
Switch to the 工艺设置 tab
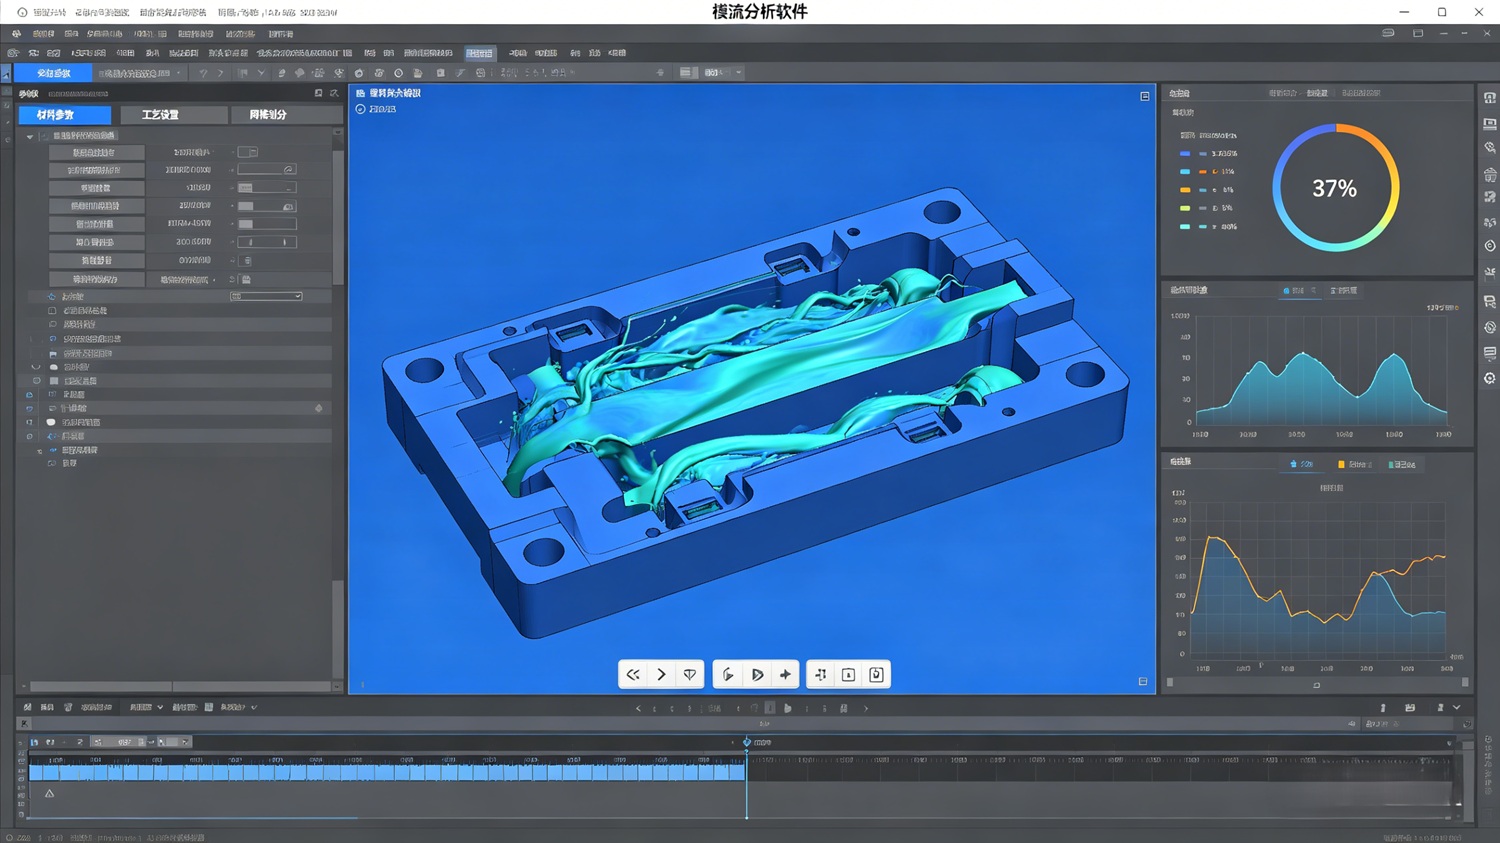tap(160, 115)
